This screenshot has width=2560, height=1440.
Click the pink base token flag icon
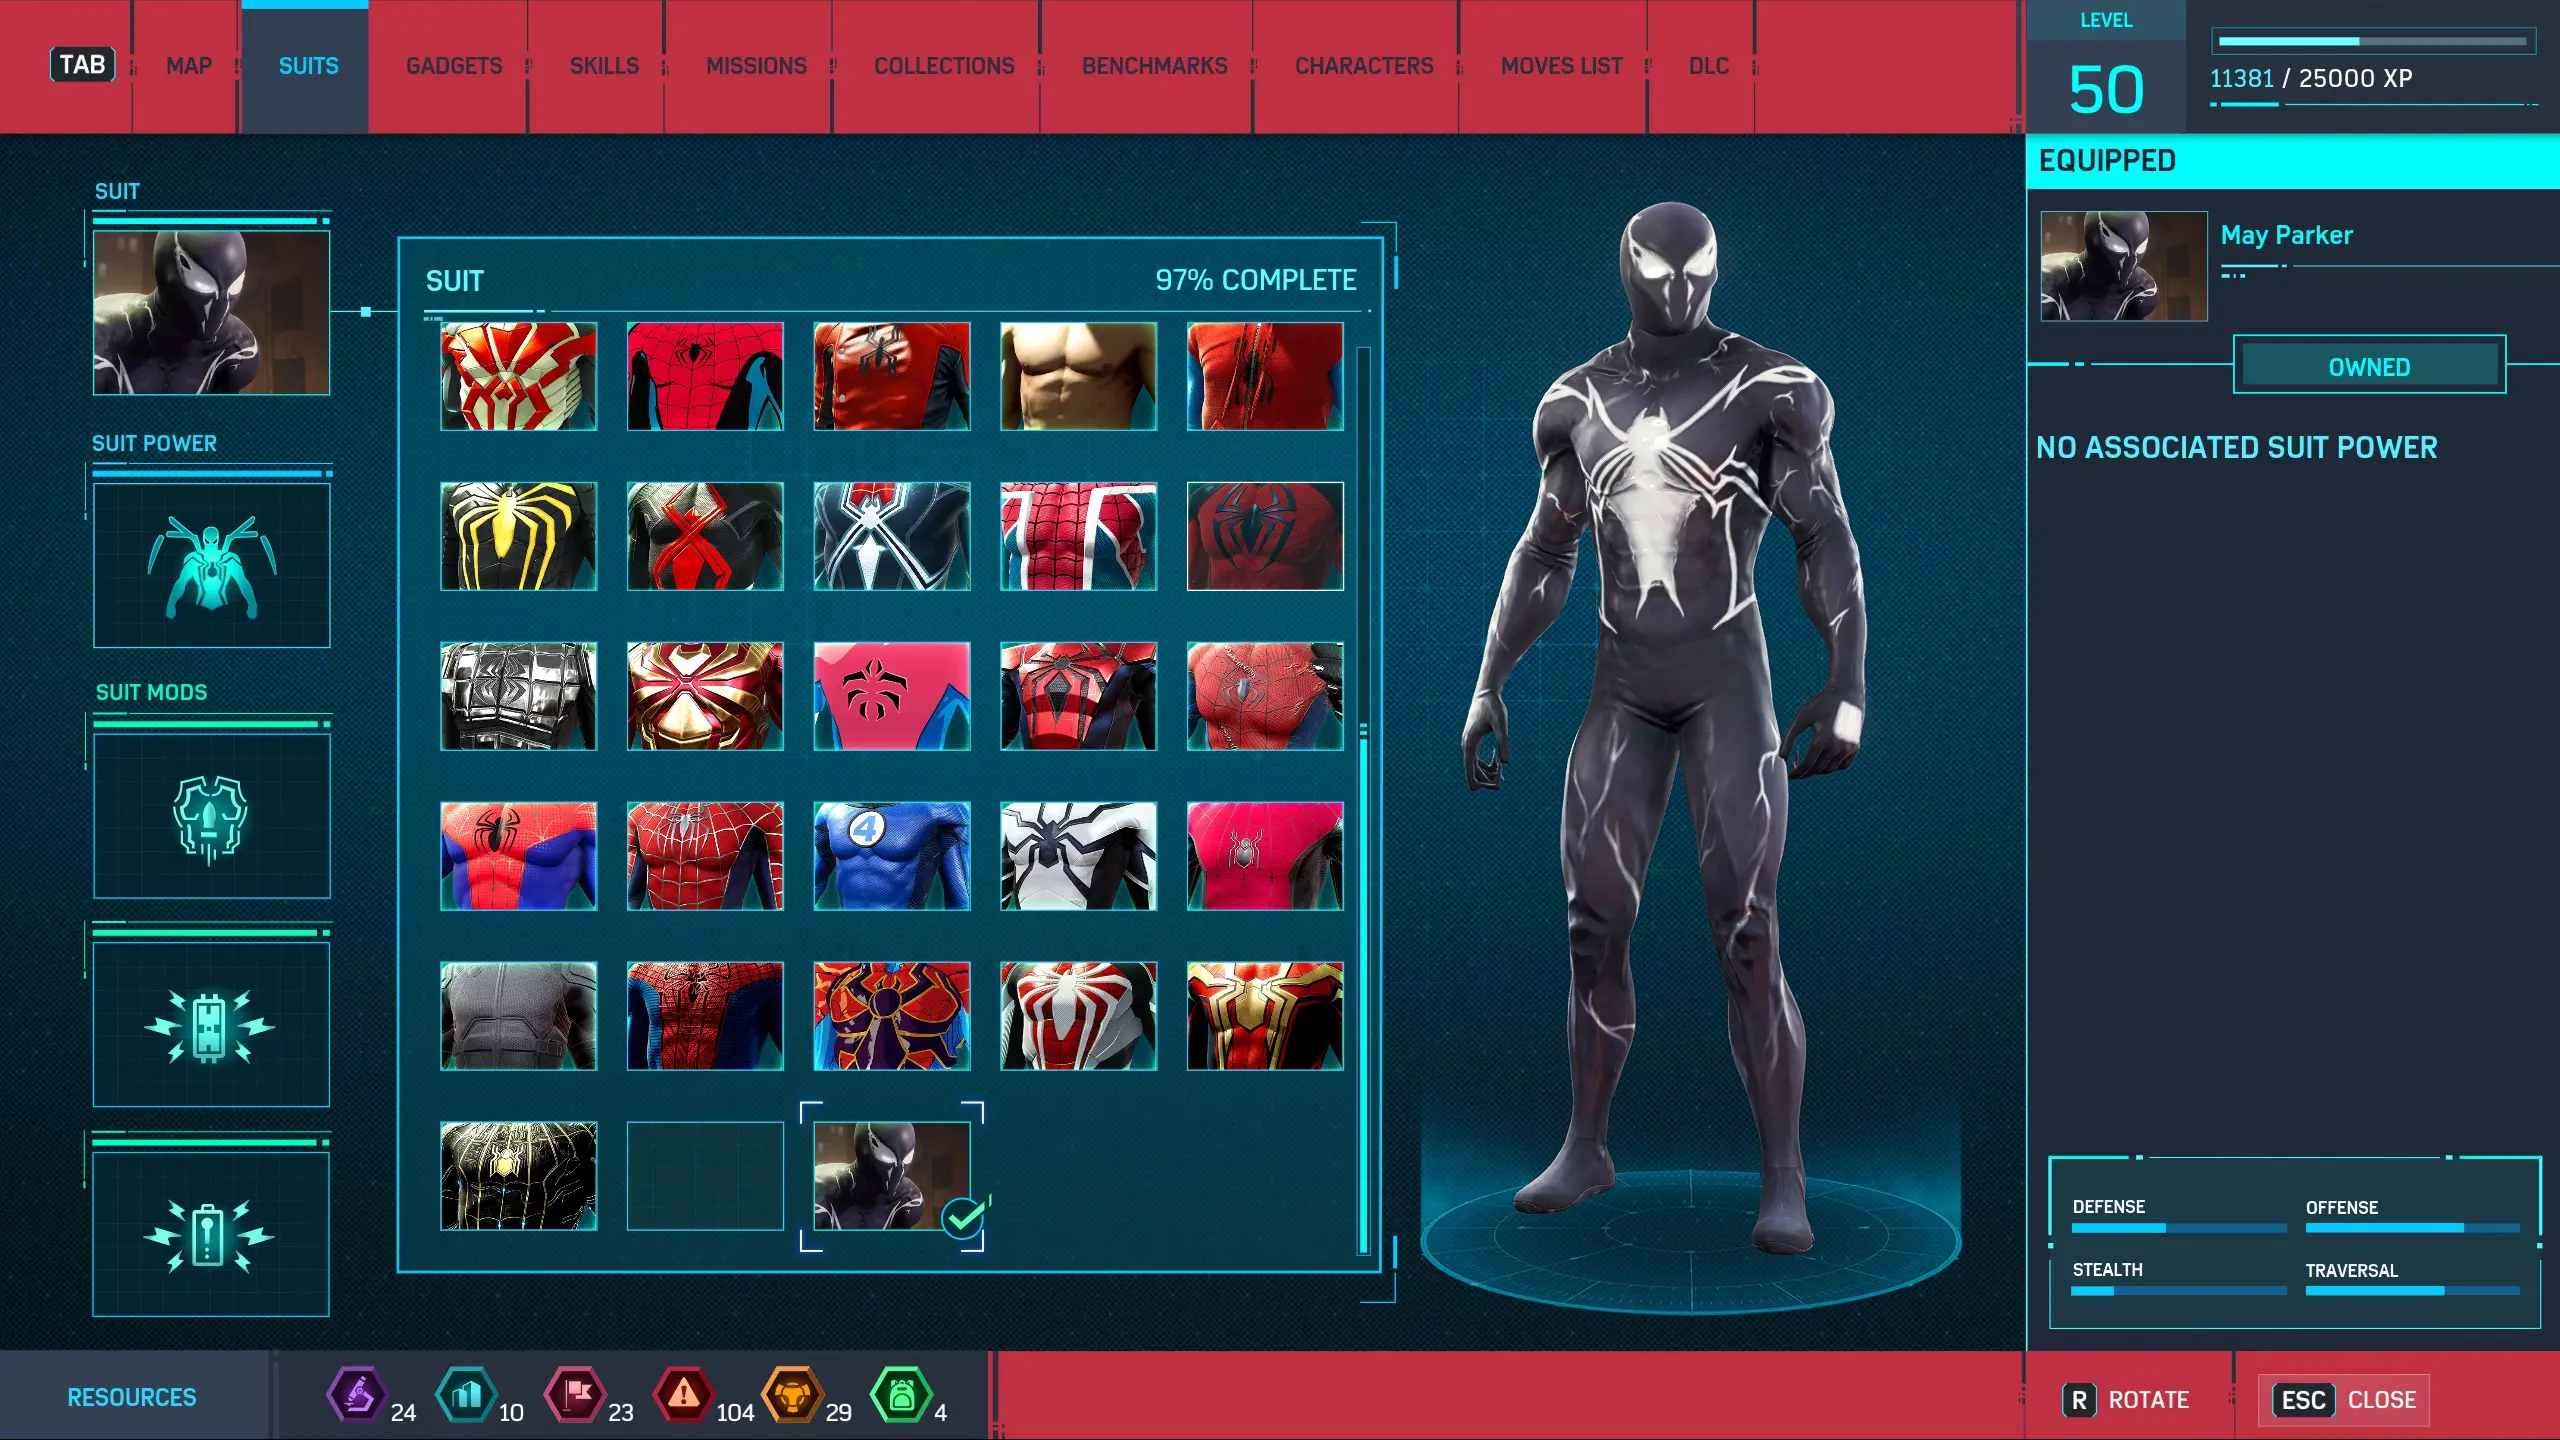[575, 1394]
